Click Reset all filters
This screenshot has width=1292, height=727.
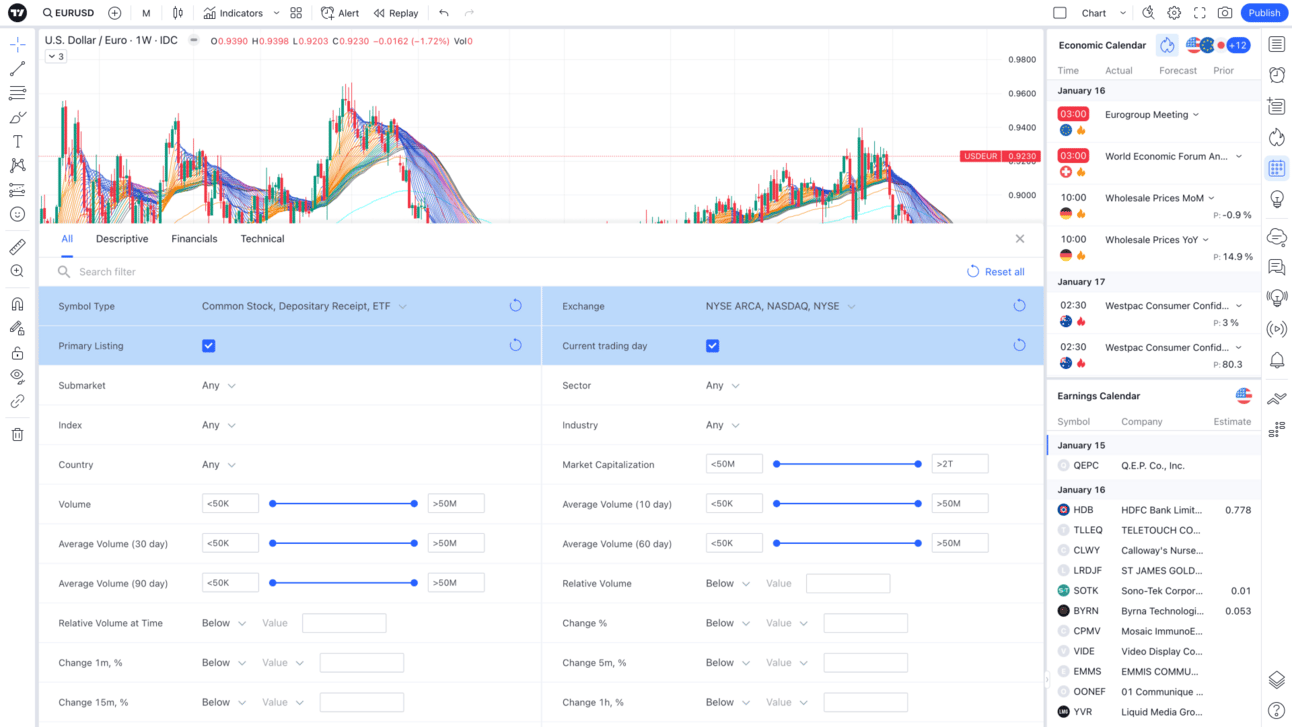[996, 272]
